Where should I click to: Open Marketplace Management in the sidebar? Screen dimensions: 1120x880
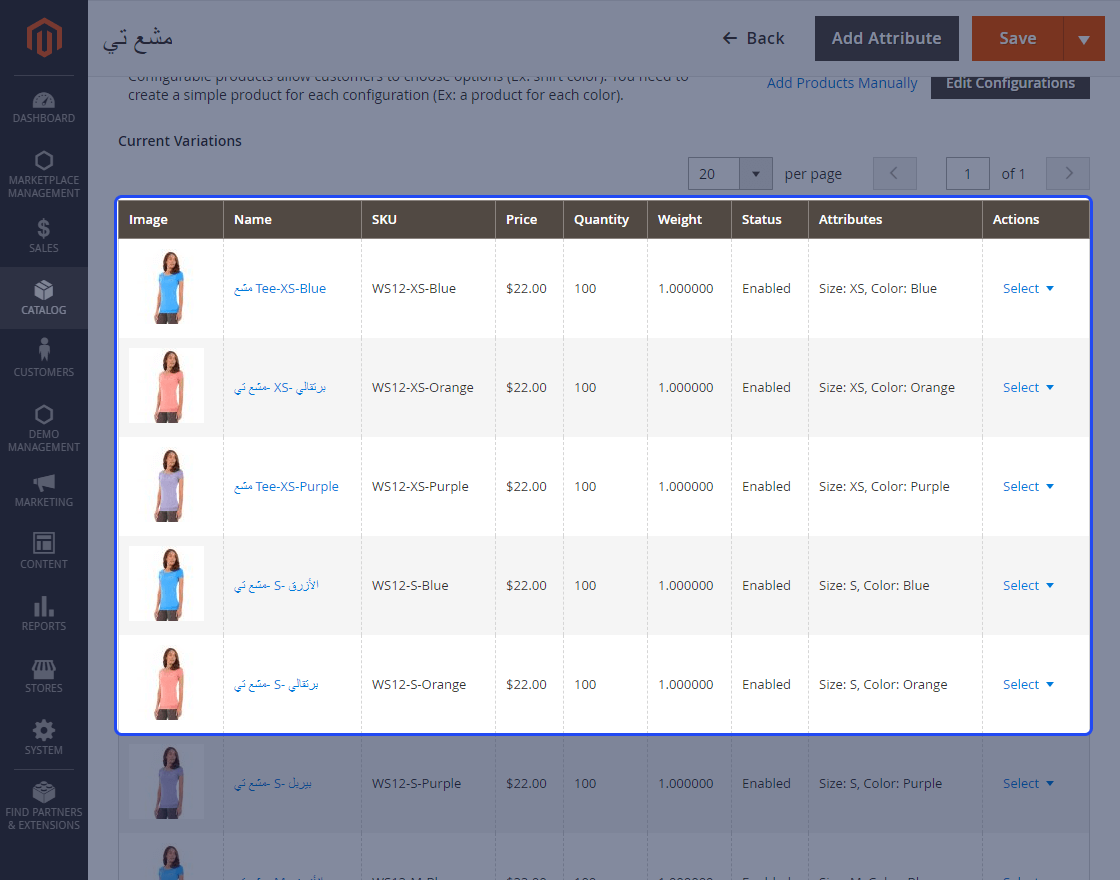[x=44, y=174]
